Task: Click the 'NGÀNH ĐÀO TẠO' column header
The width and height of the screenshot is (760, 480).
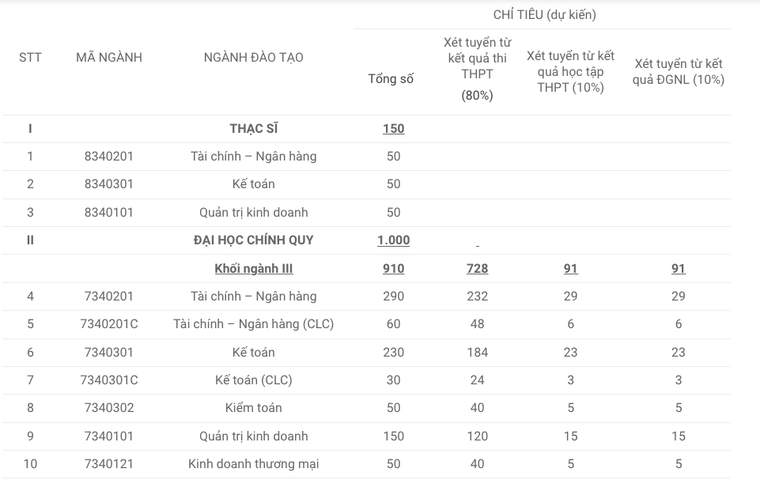Action: pos(253,57)
